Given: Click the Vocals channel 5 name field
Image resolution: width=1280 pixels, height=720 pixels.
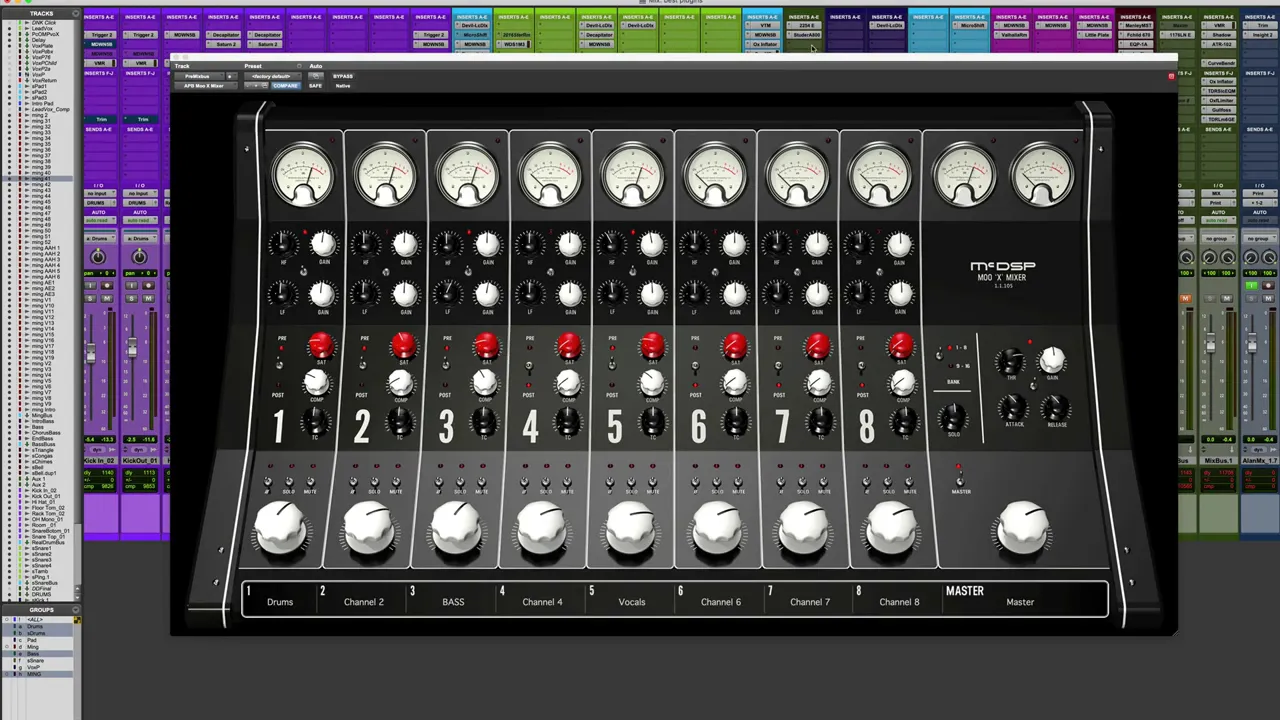Looking at the screenshot, I should [x=632, y=602].
